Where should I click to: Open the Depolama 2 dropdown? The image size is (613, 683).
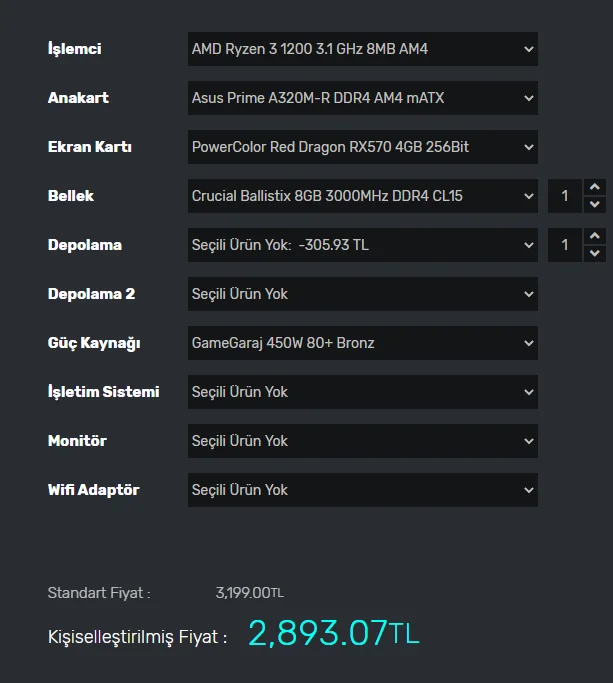click(x=362, y=294)
